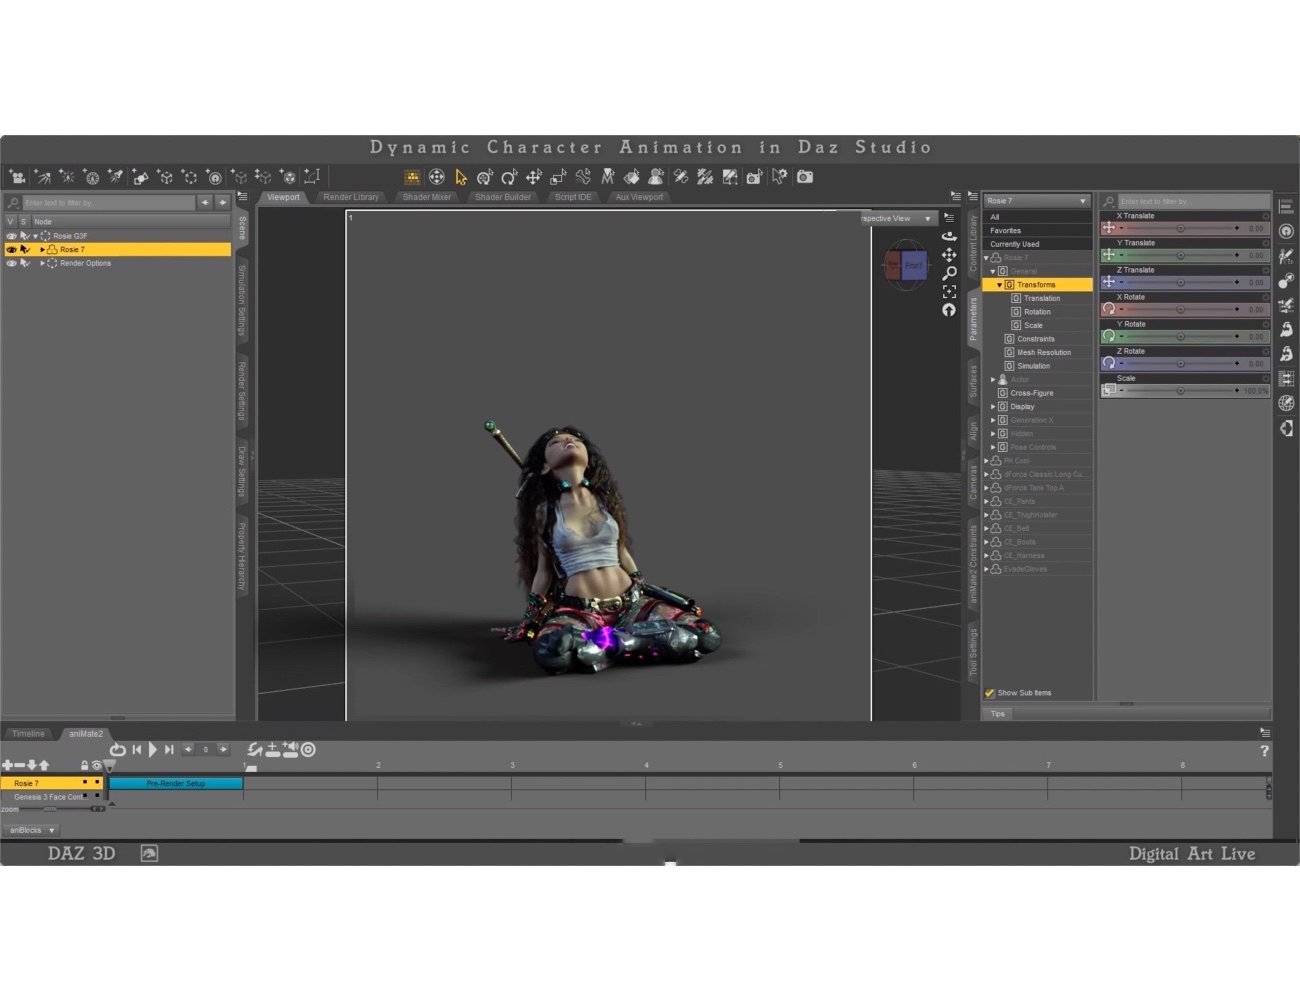Click the eye visibility icon in the aniMate2 track header
Image resolution: width=1300 pixels, height=1000 pixels.
coord(96,766)
